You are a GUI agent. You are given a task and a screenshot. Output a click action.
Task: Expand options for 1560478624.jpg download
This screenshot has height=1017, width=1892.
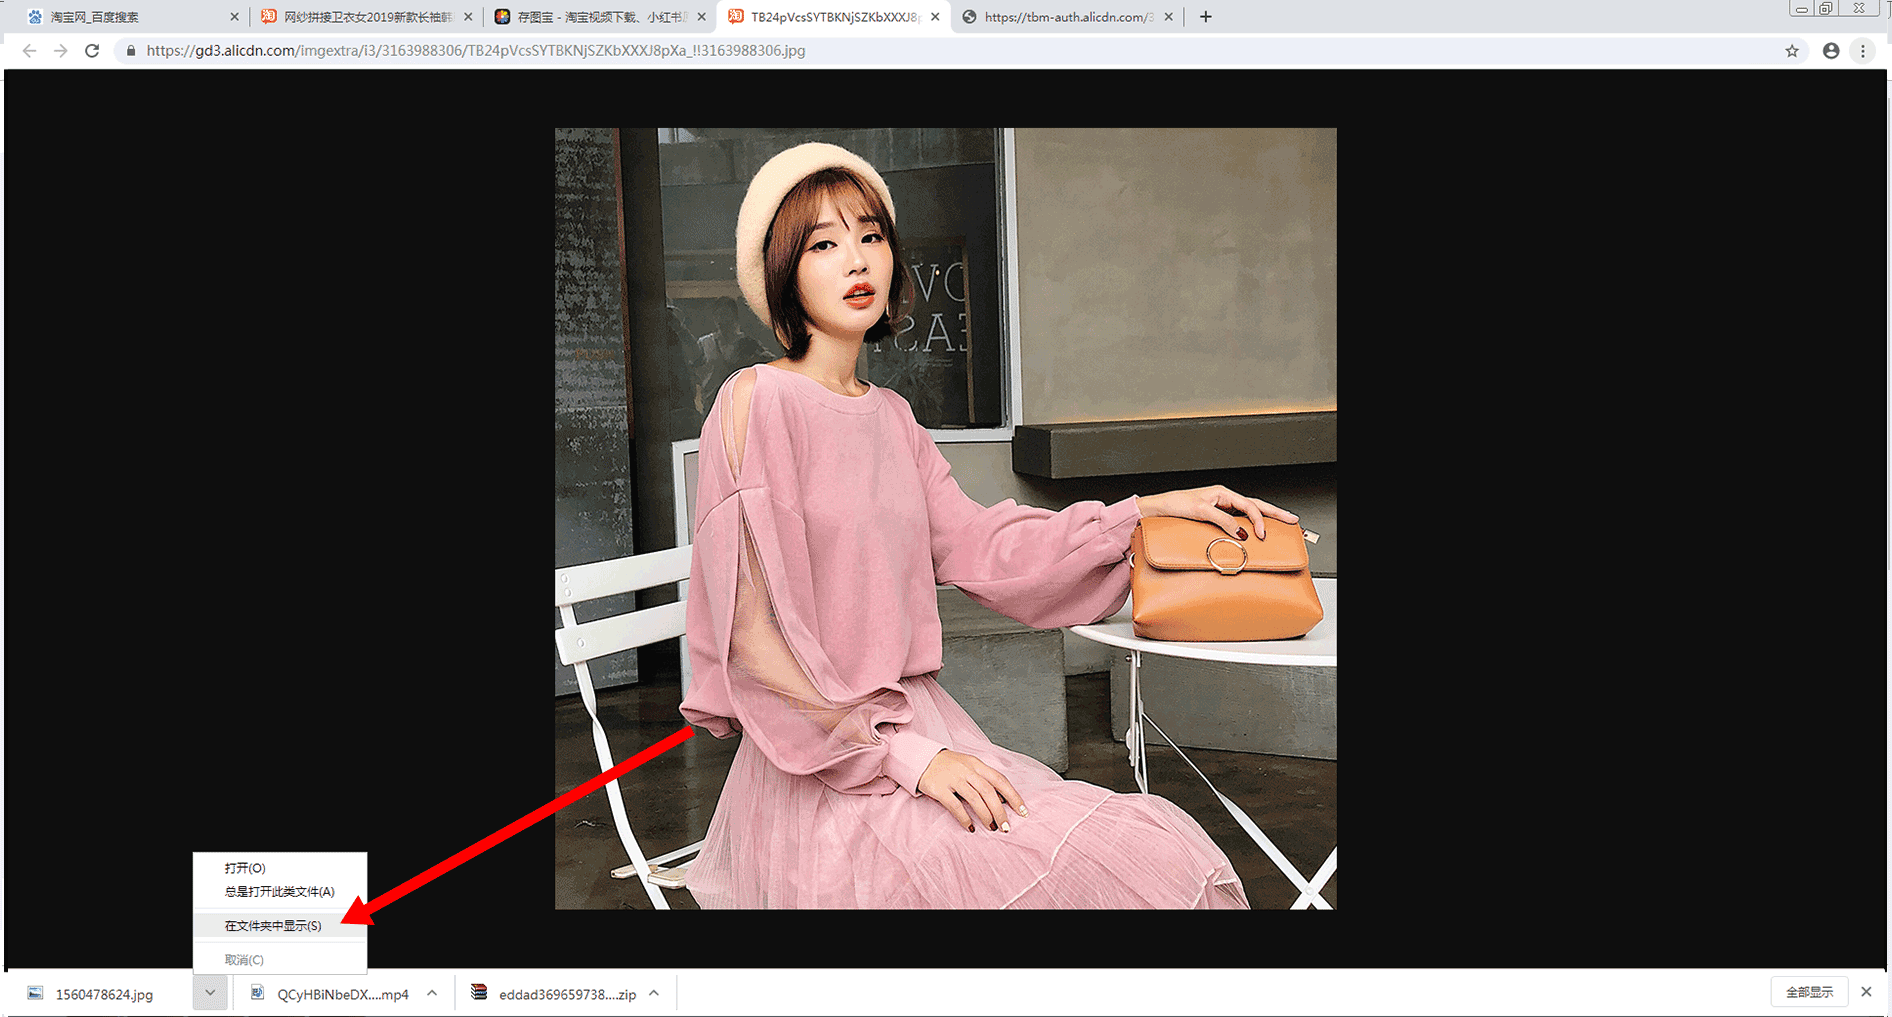210,993
